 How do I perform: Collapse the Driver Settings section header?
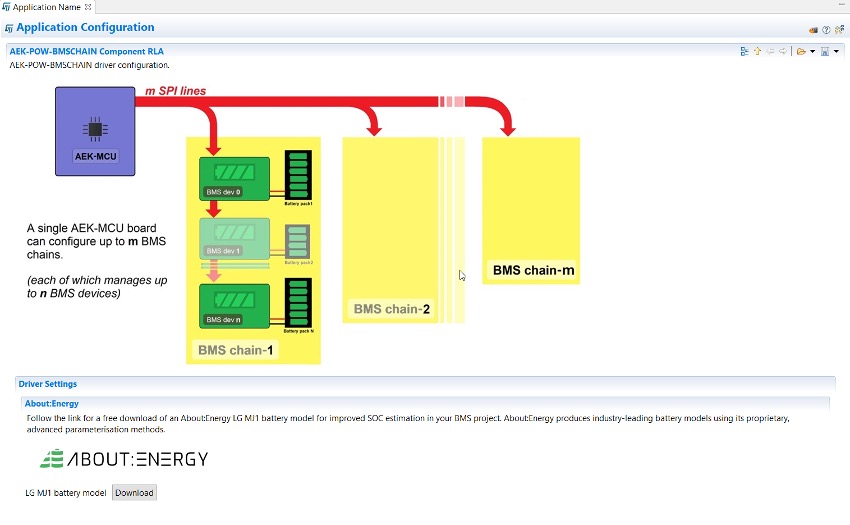pyautogui.click(x=48, y=384)
